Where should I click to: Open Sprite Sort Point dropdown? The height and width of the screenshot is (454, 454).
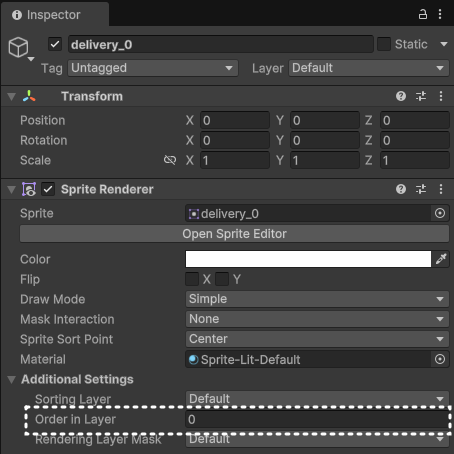tap(317, 339)
